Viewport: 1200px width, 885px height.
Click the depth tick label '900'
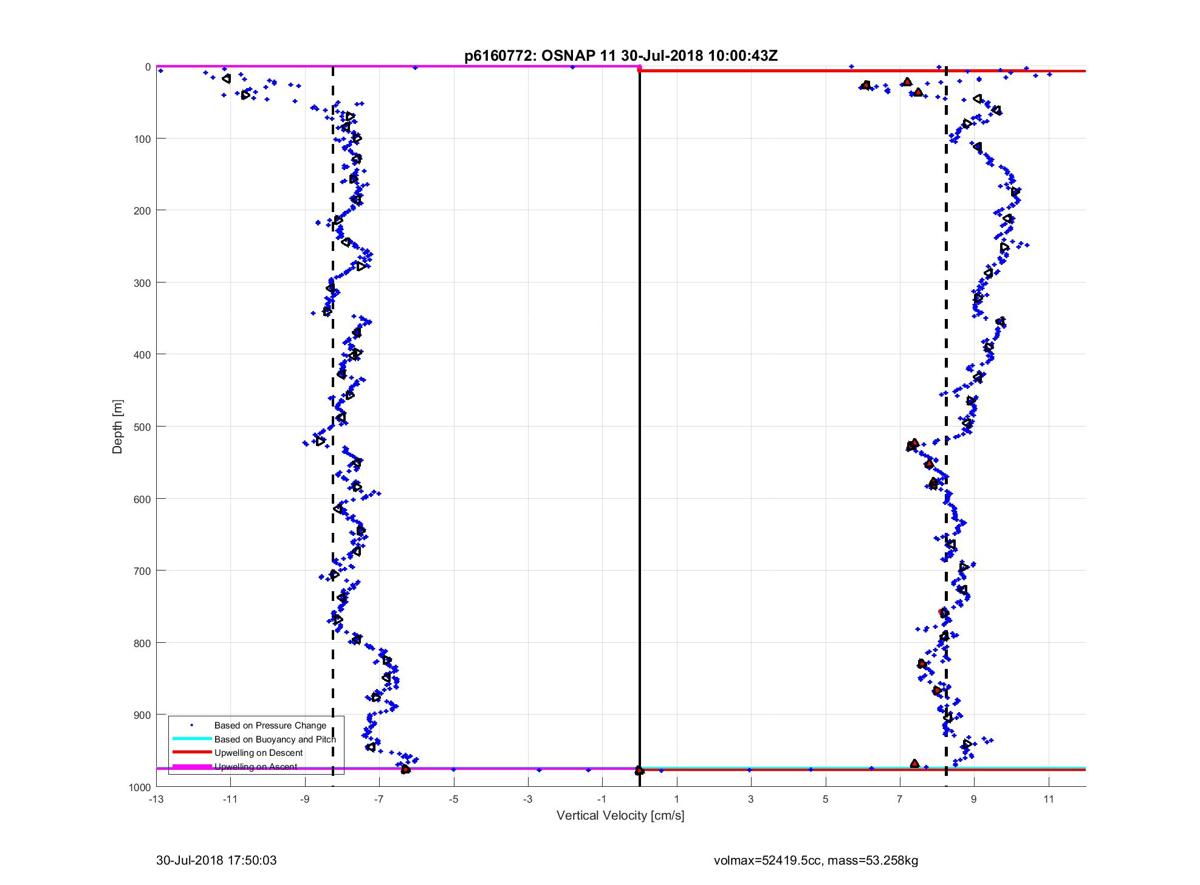(142, 715)
